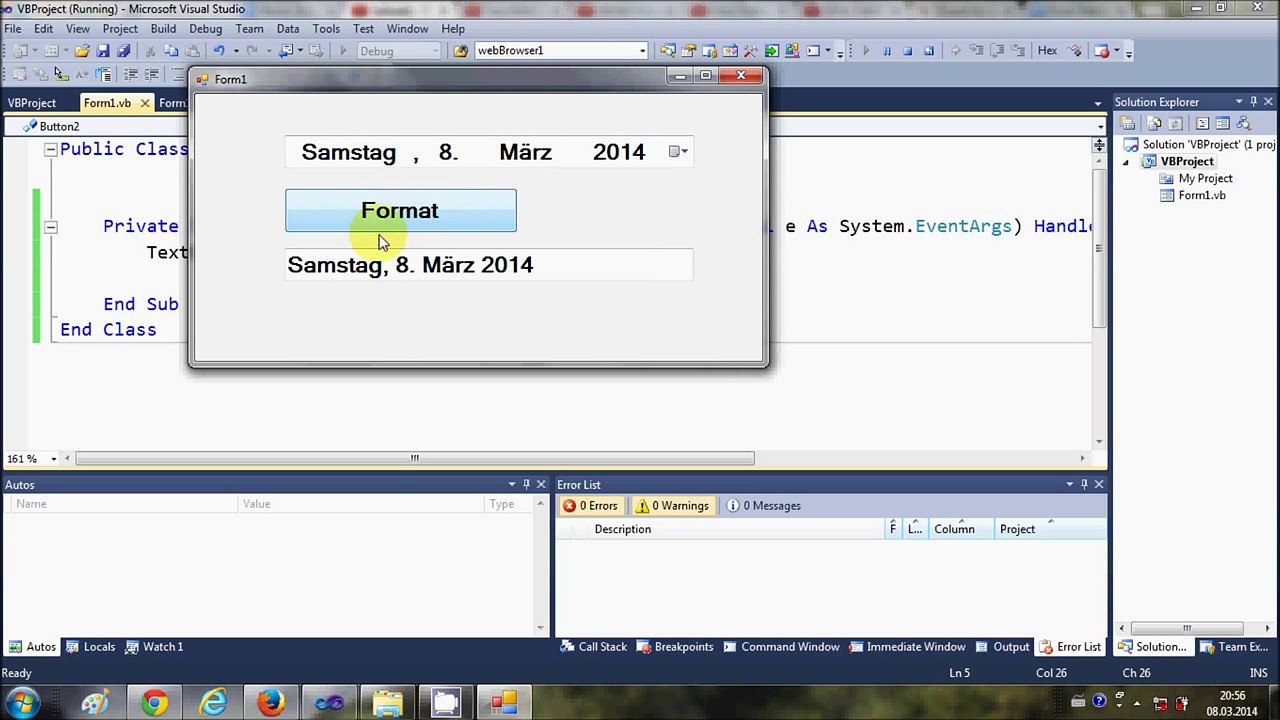Viewport: 1280px width, 720px height.
Task: Collapse the VBProject solution tree node
Action: 1126,162
